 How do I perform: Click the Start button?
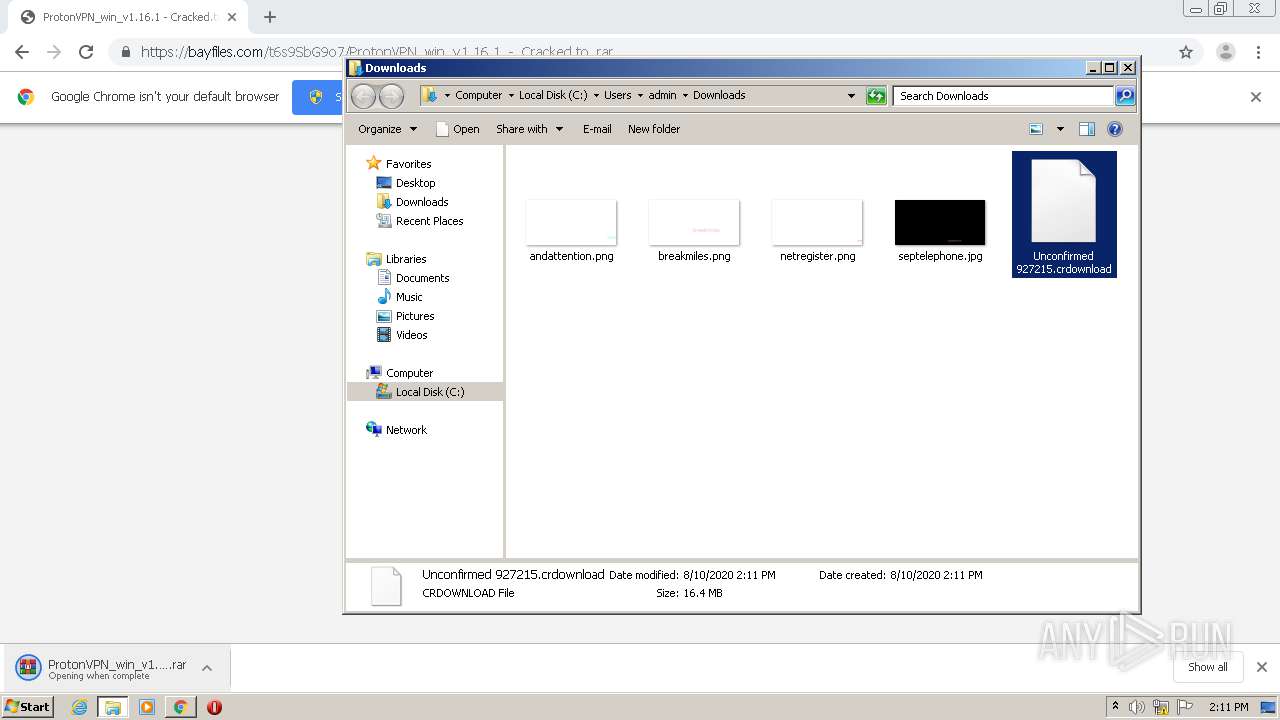(27, 707)
